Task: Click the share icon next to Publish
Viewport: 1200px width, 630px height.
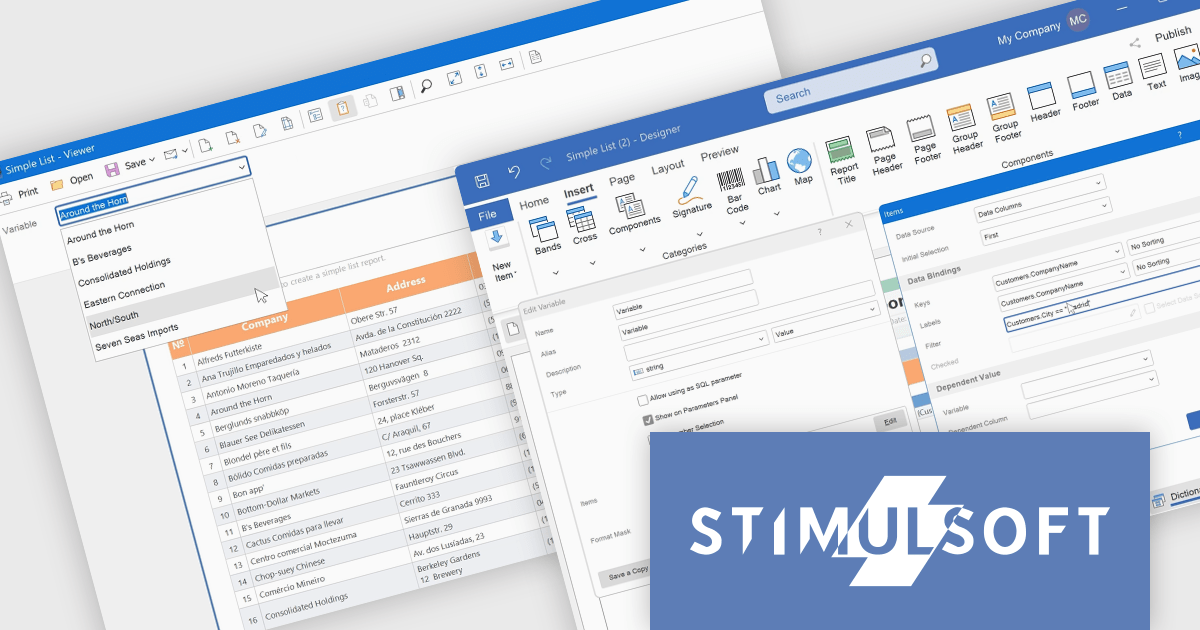Action: (x=1135, y=43)
